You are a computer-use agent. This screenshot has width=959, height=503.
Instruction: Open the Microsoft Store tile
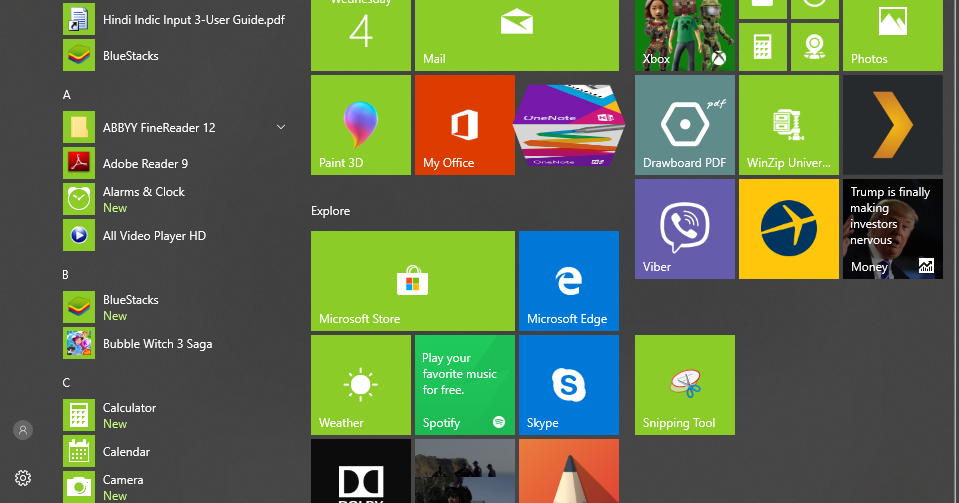(x=413, y=281)
